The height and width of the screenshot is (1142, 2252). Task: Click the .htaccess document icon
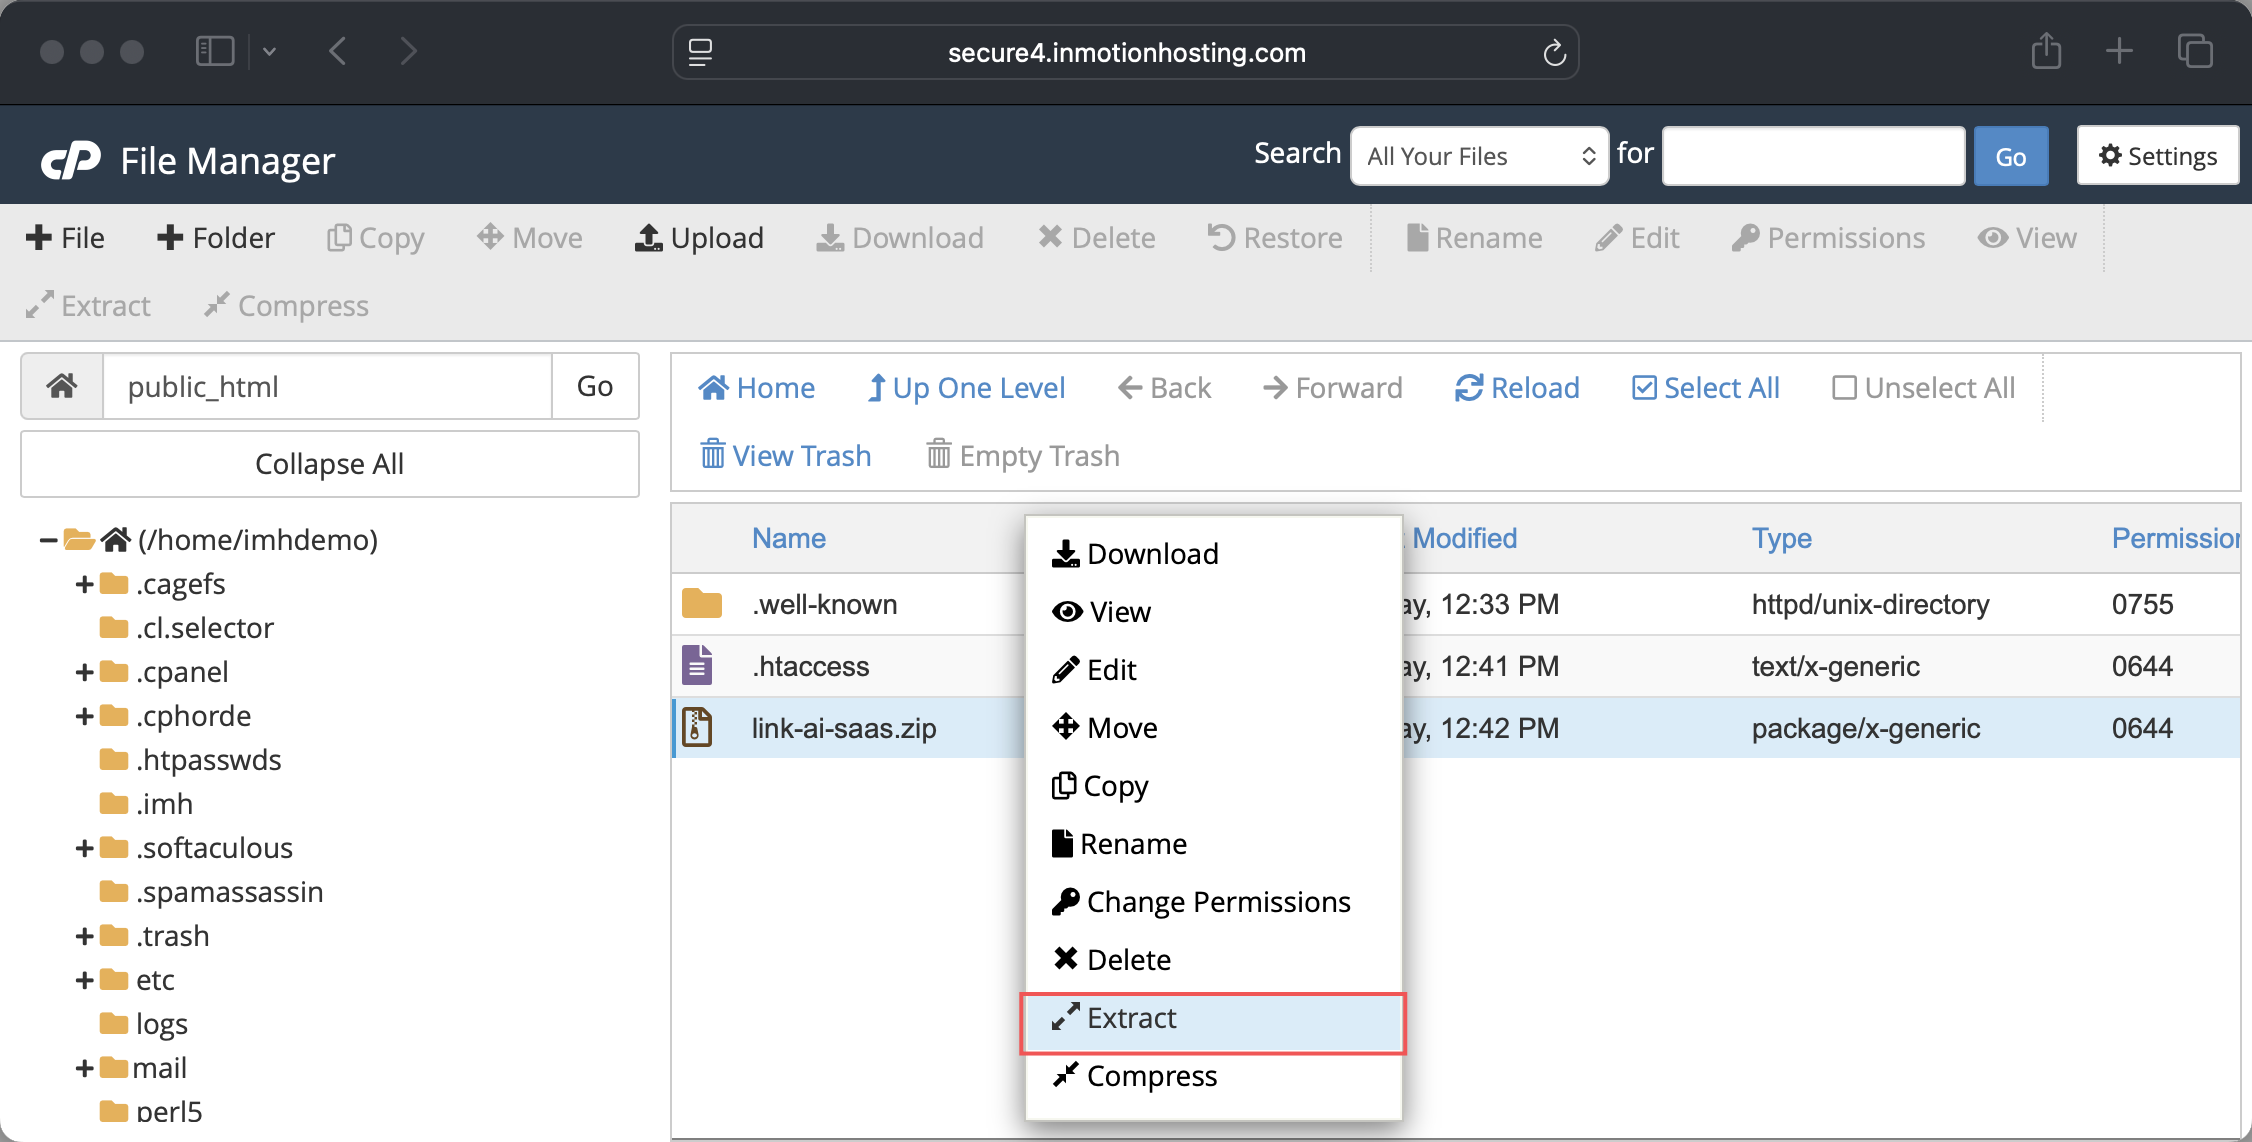click(697, 665)
